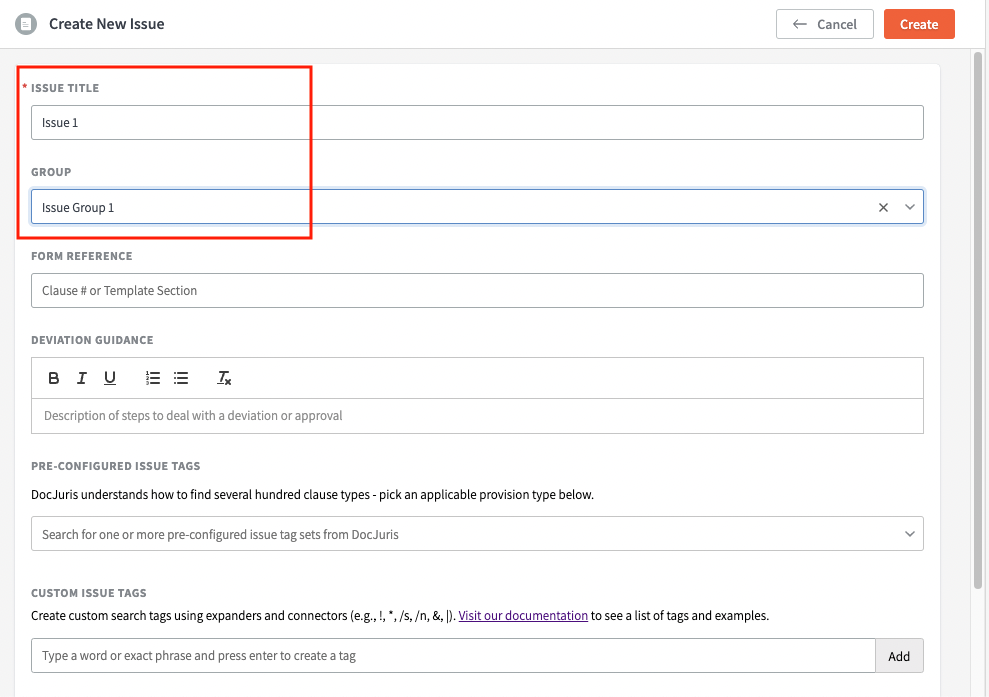Focus the custom issue tags input

point(454,655)
